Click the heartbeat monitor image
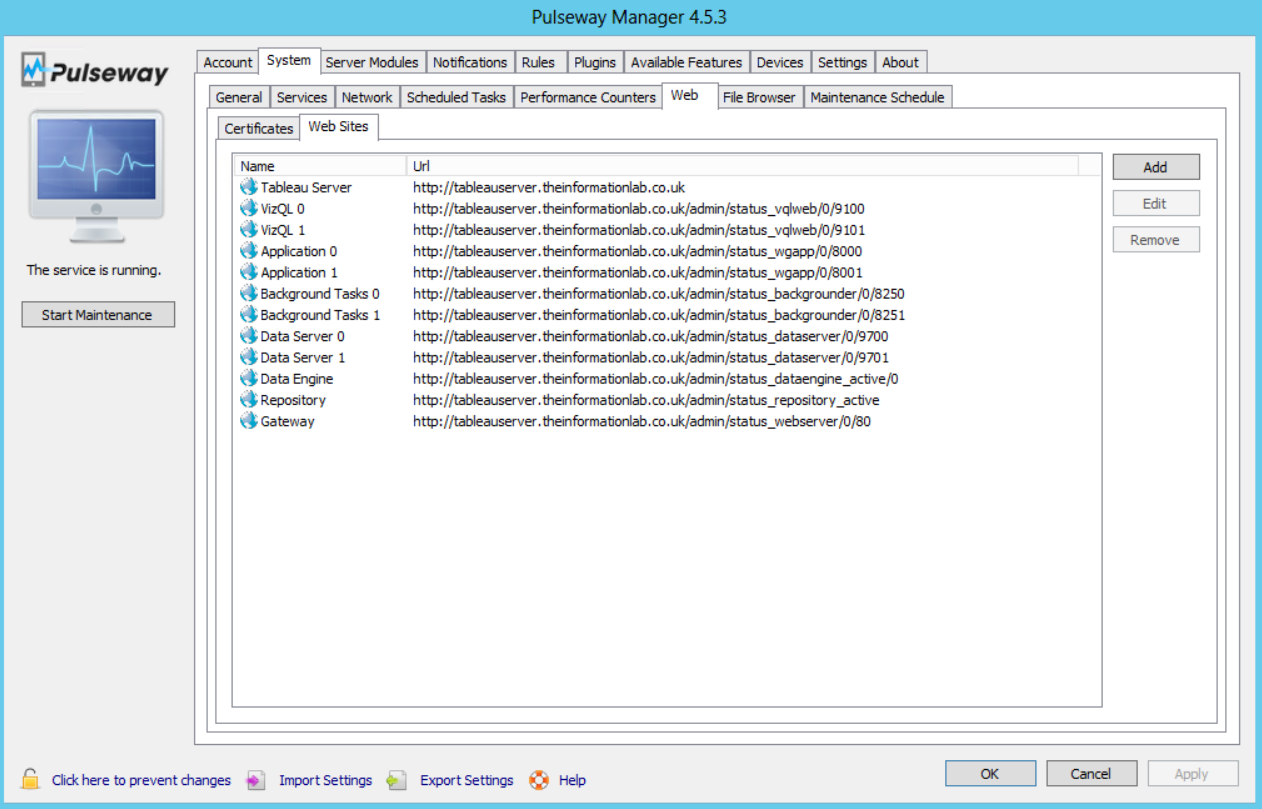 click(96, 176)
